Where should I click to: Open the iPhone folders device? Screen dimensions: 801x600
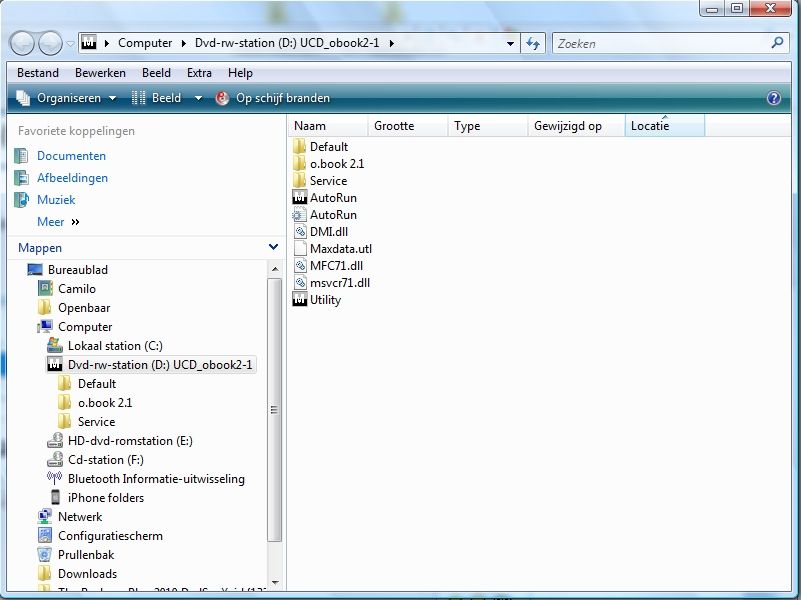105,498
